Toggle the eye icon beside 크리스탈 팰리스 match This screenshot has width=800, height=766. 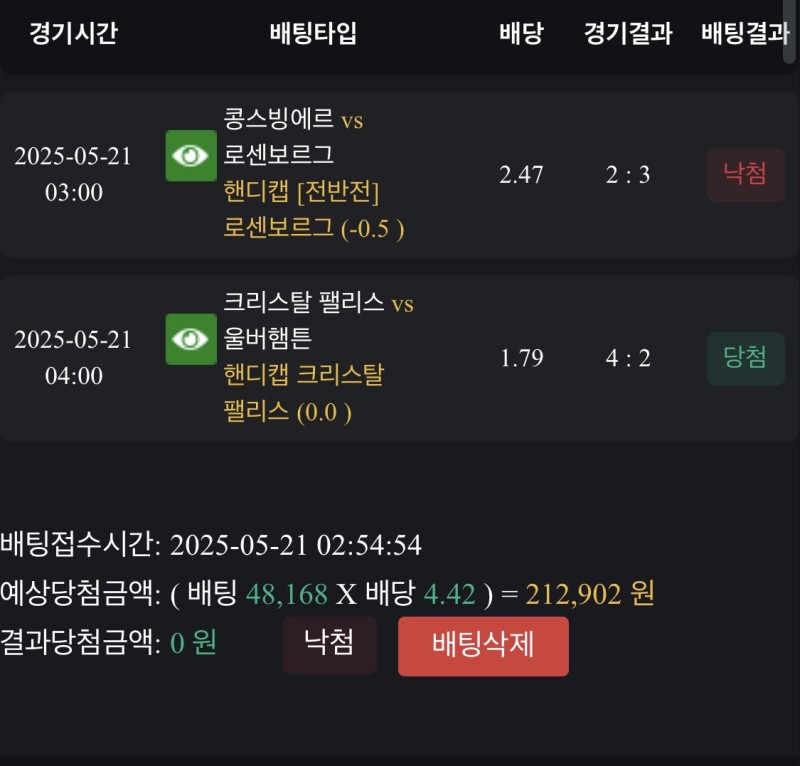pos(190,339)
